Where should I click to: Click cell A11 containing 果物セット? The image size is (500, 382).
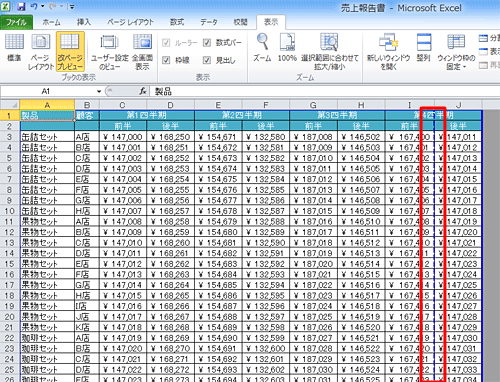coord(47,221)
